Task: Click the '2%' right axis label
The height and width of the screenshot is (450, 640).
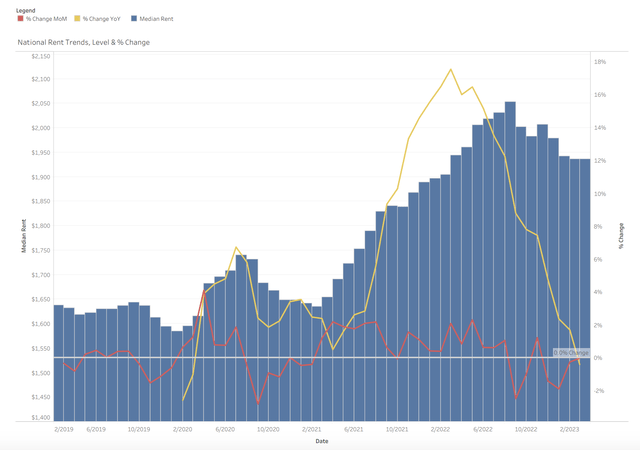Action: pos(598,325)
